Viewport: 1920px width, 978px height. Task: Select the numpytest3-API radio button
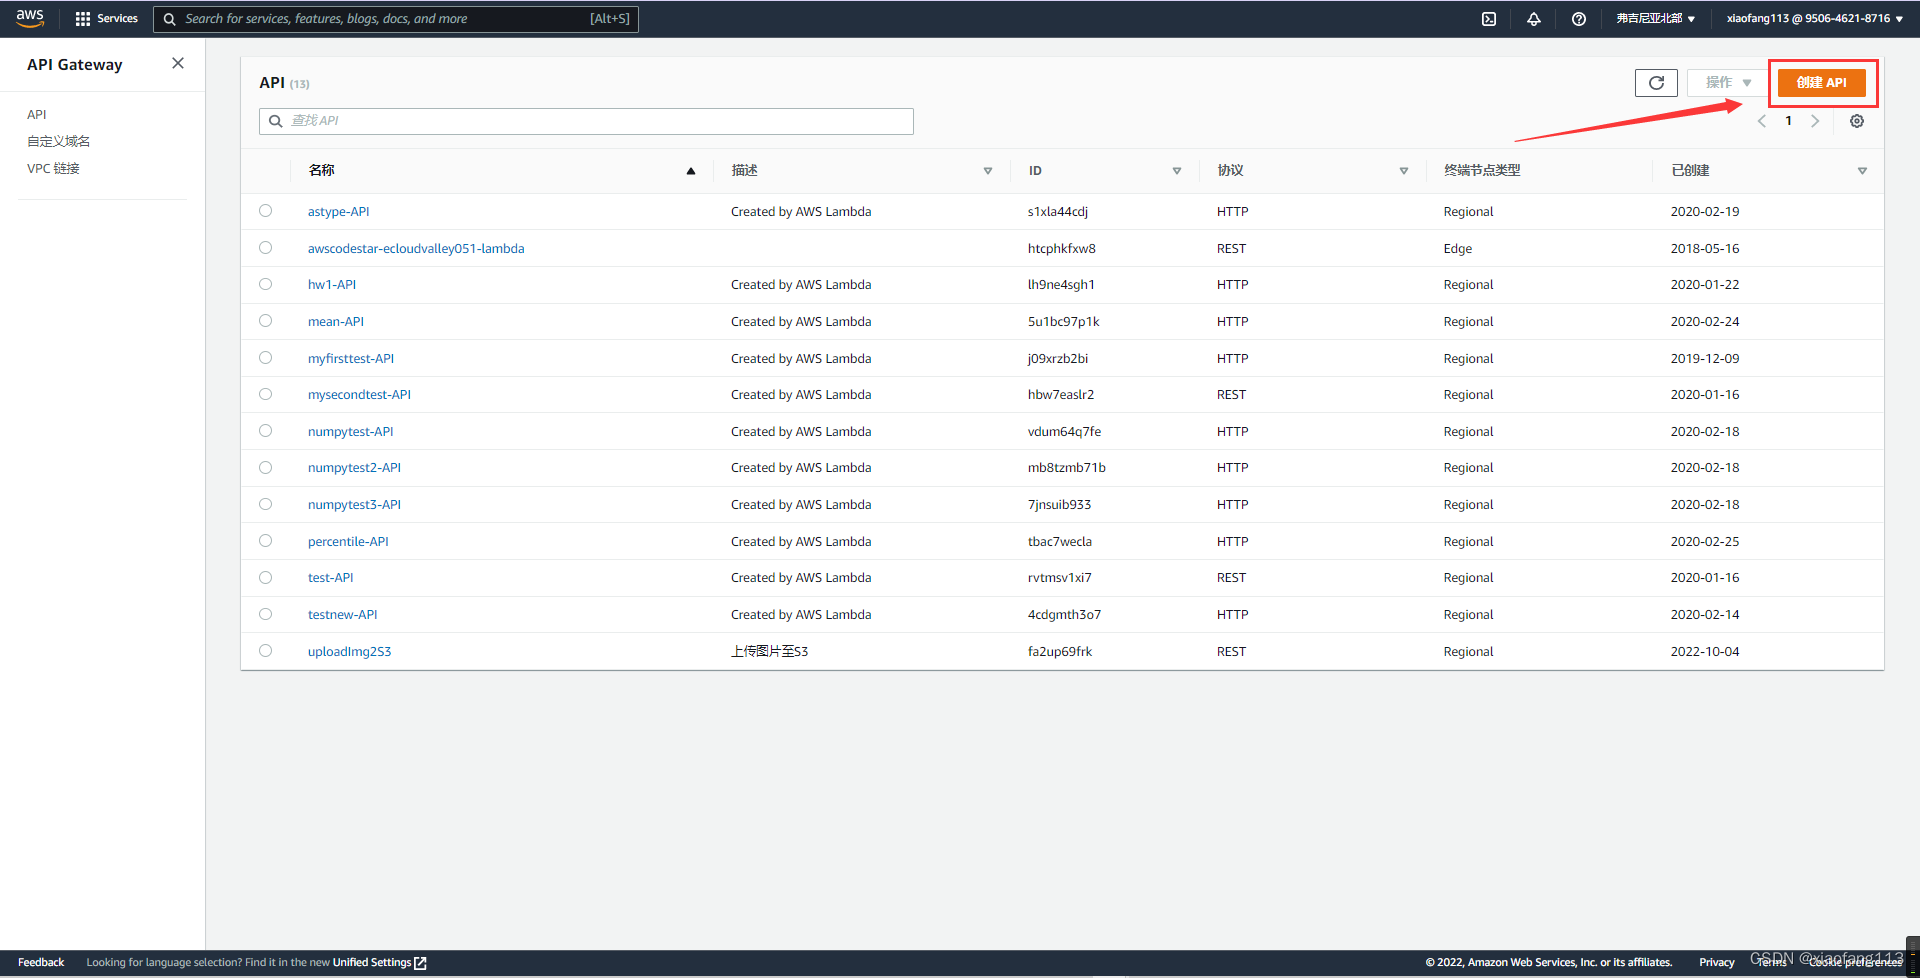[265, 504]
